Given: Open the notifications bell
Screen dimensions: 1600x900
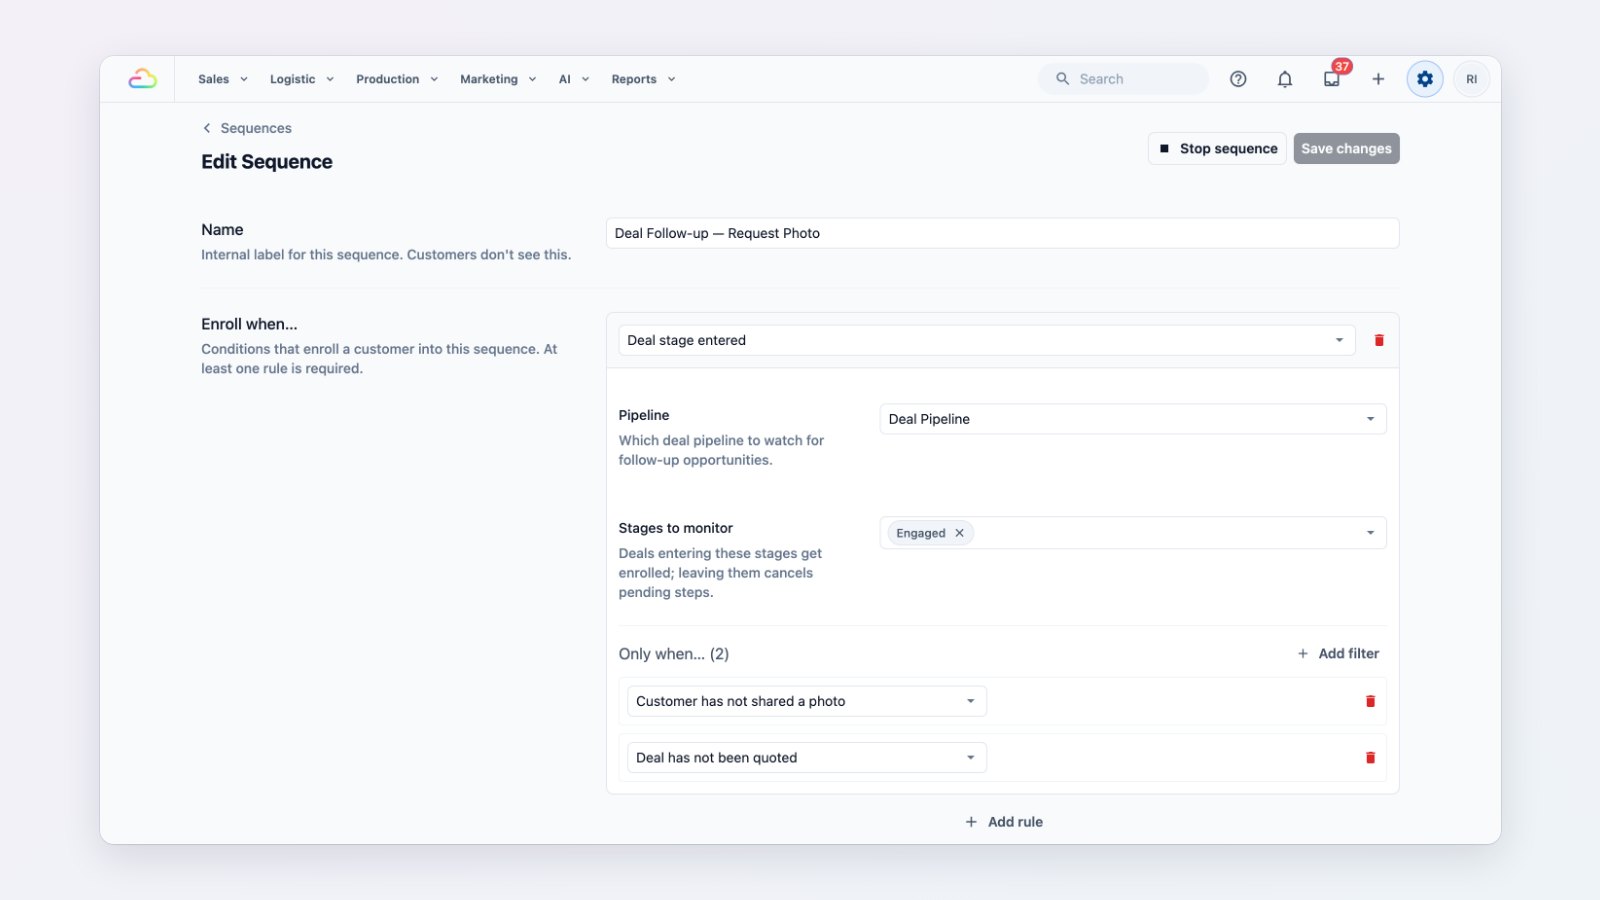Looking at the screenshot, I should (1285, 79).
